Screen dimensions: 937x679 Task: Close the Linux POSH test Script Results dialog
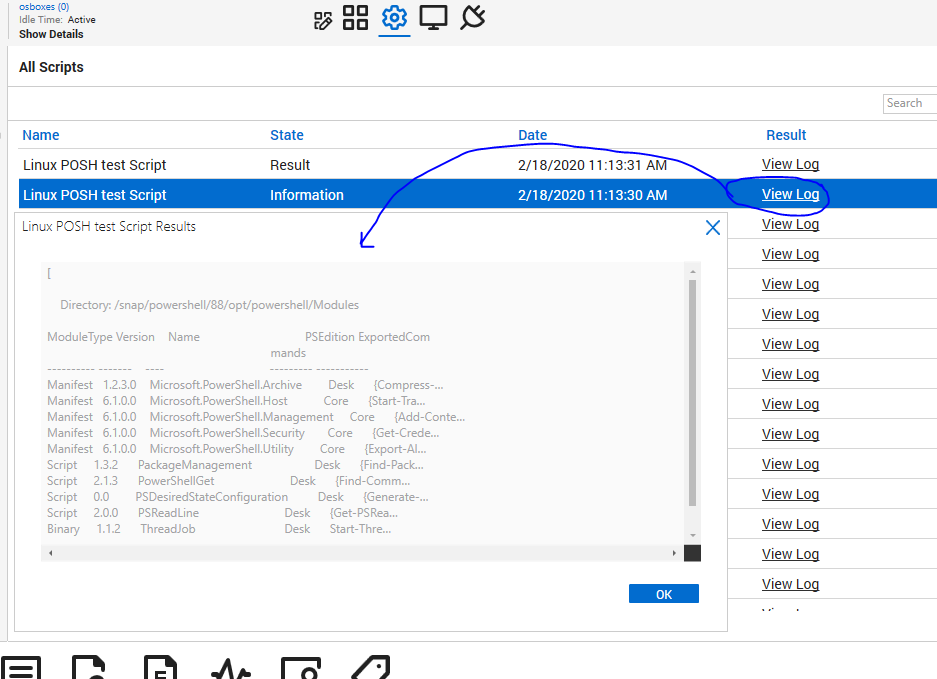pos(712,228)
